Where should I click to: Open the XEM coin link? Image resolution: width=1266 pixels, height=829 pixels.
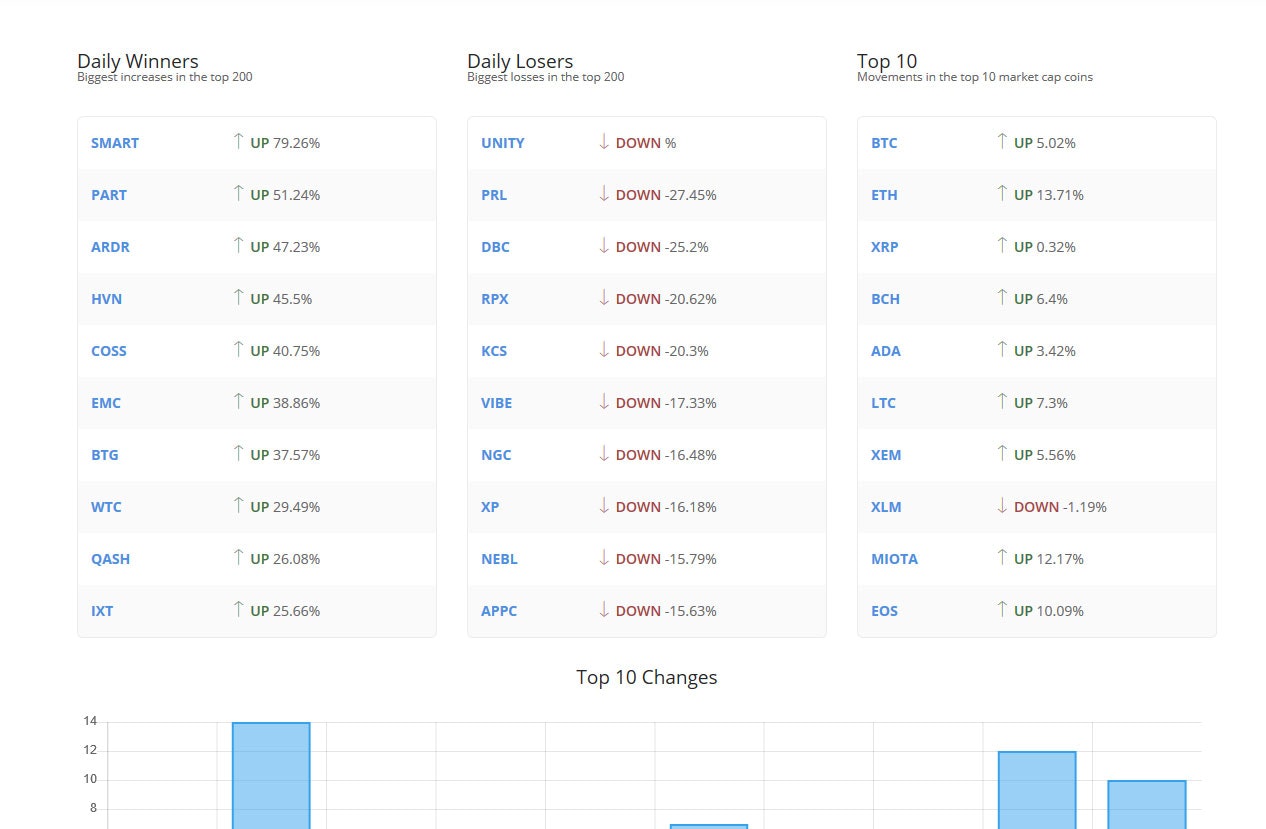point(886,455)
